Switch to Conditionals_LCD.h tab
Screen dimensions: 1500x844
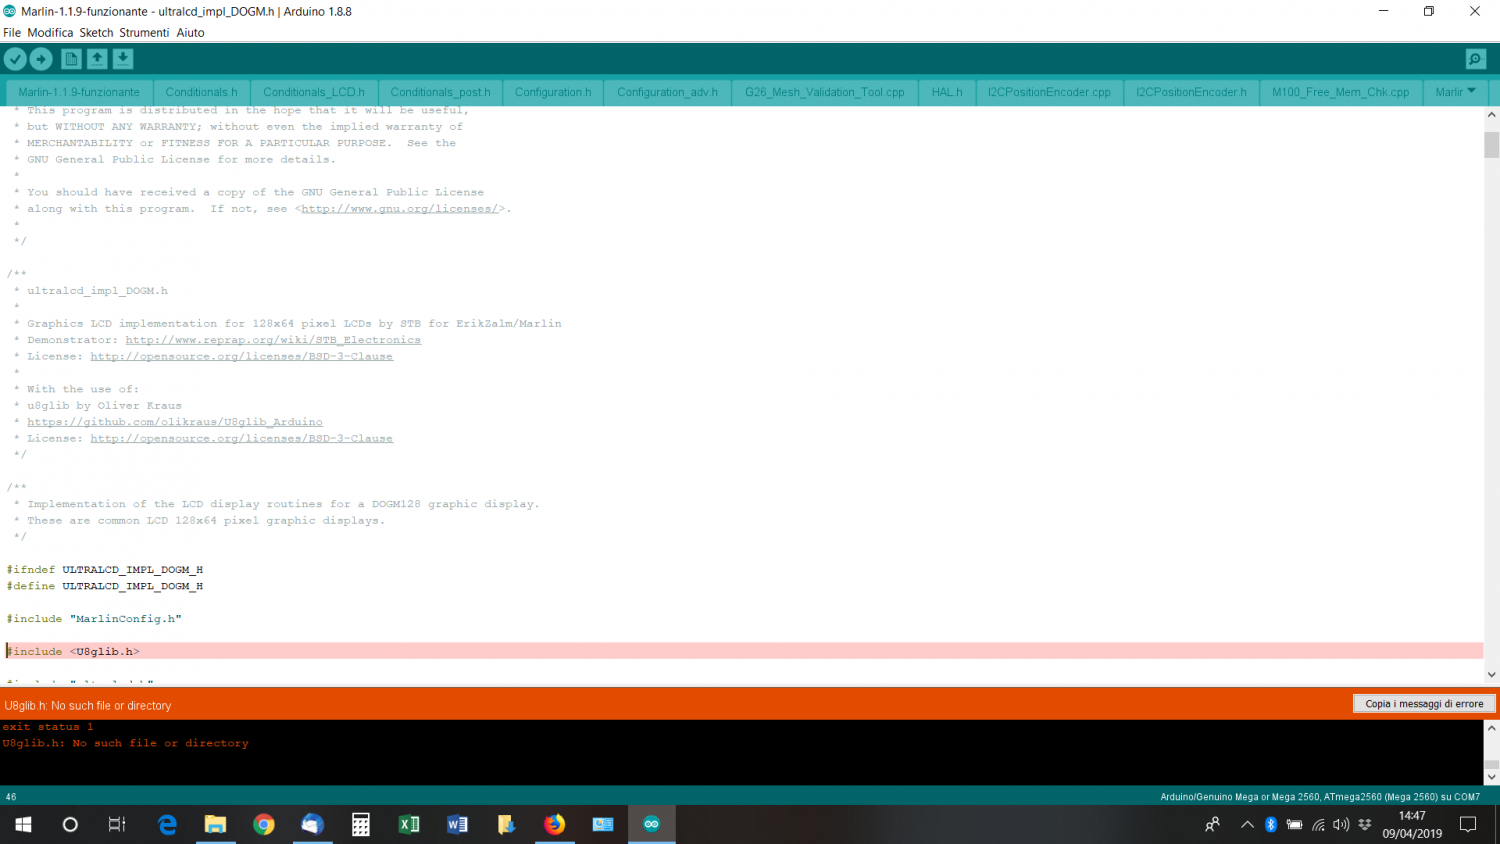314,92
